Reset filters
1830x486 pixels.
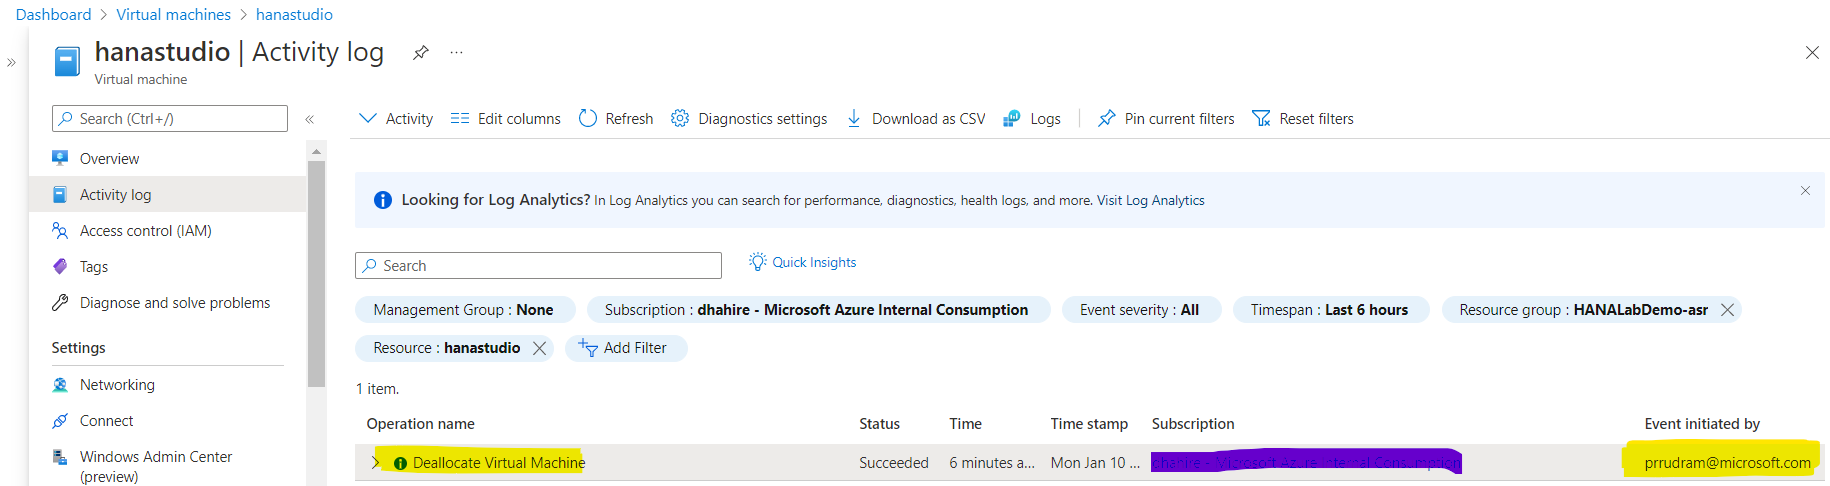click(1303, 119)
